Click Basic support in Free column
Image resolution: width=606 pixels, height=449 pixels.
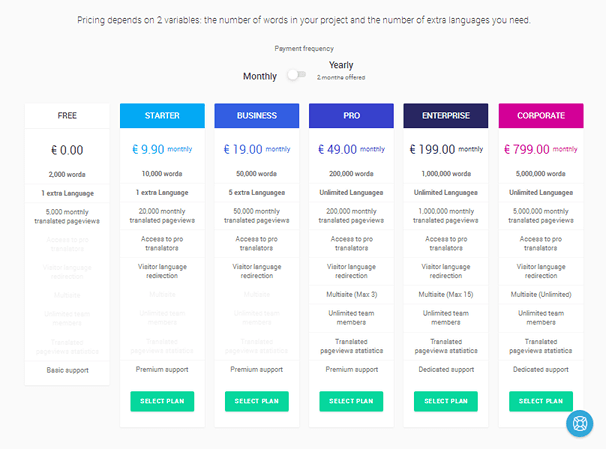67,370
